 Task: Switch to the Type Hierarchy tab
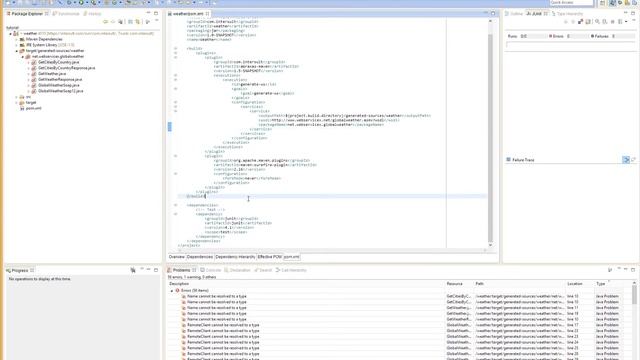[x=567, y=14]
